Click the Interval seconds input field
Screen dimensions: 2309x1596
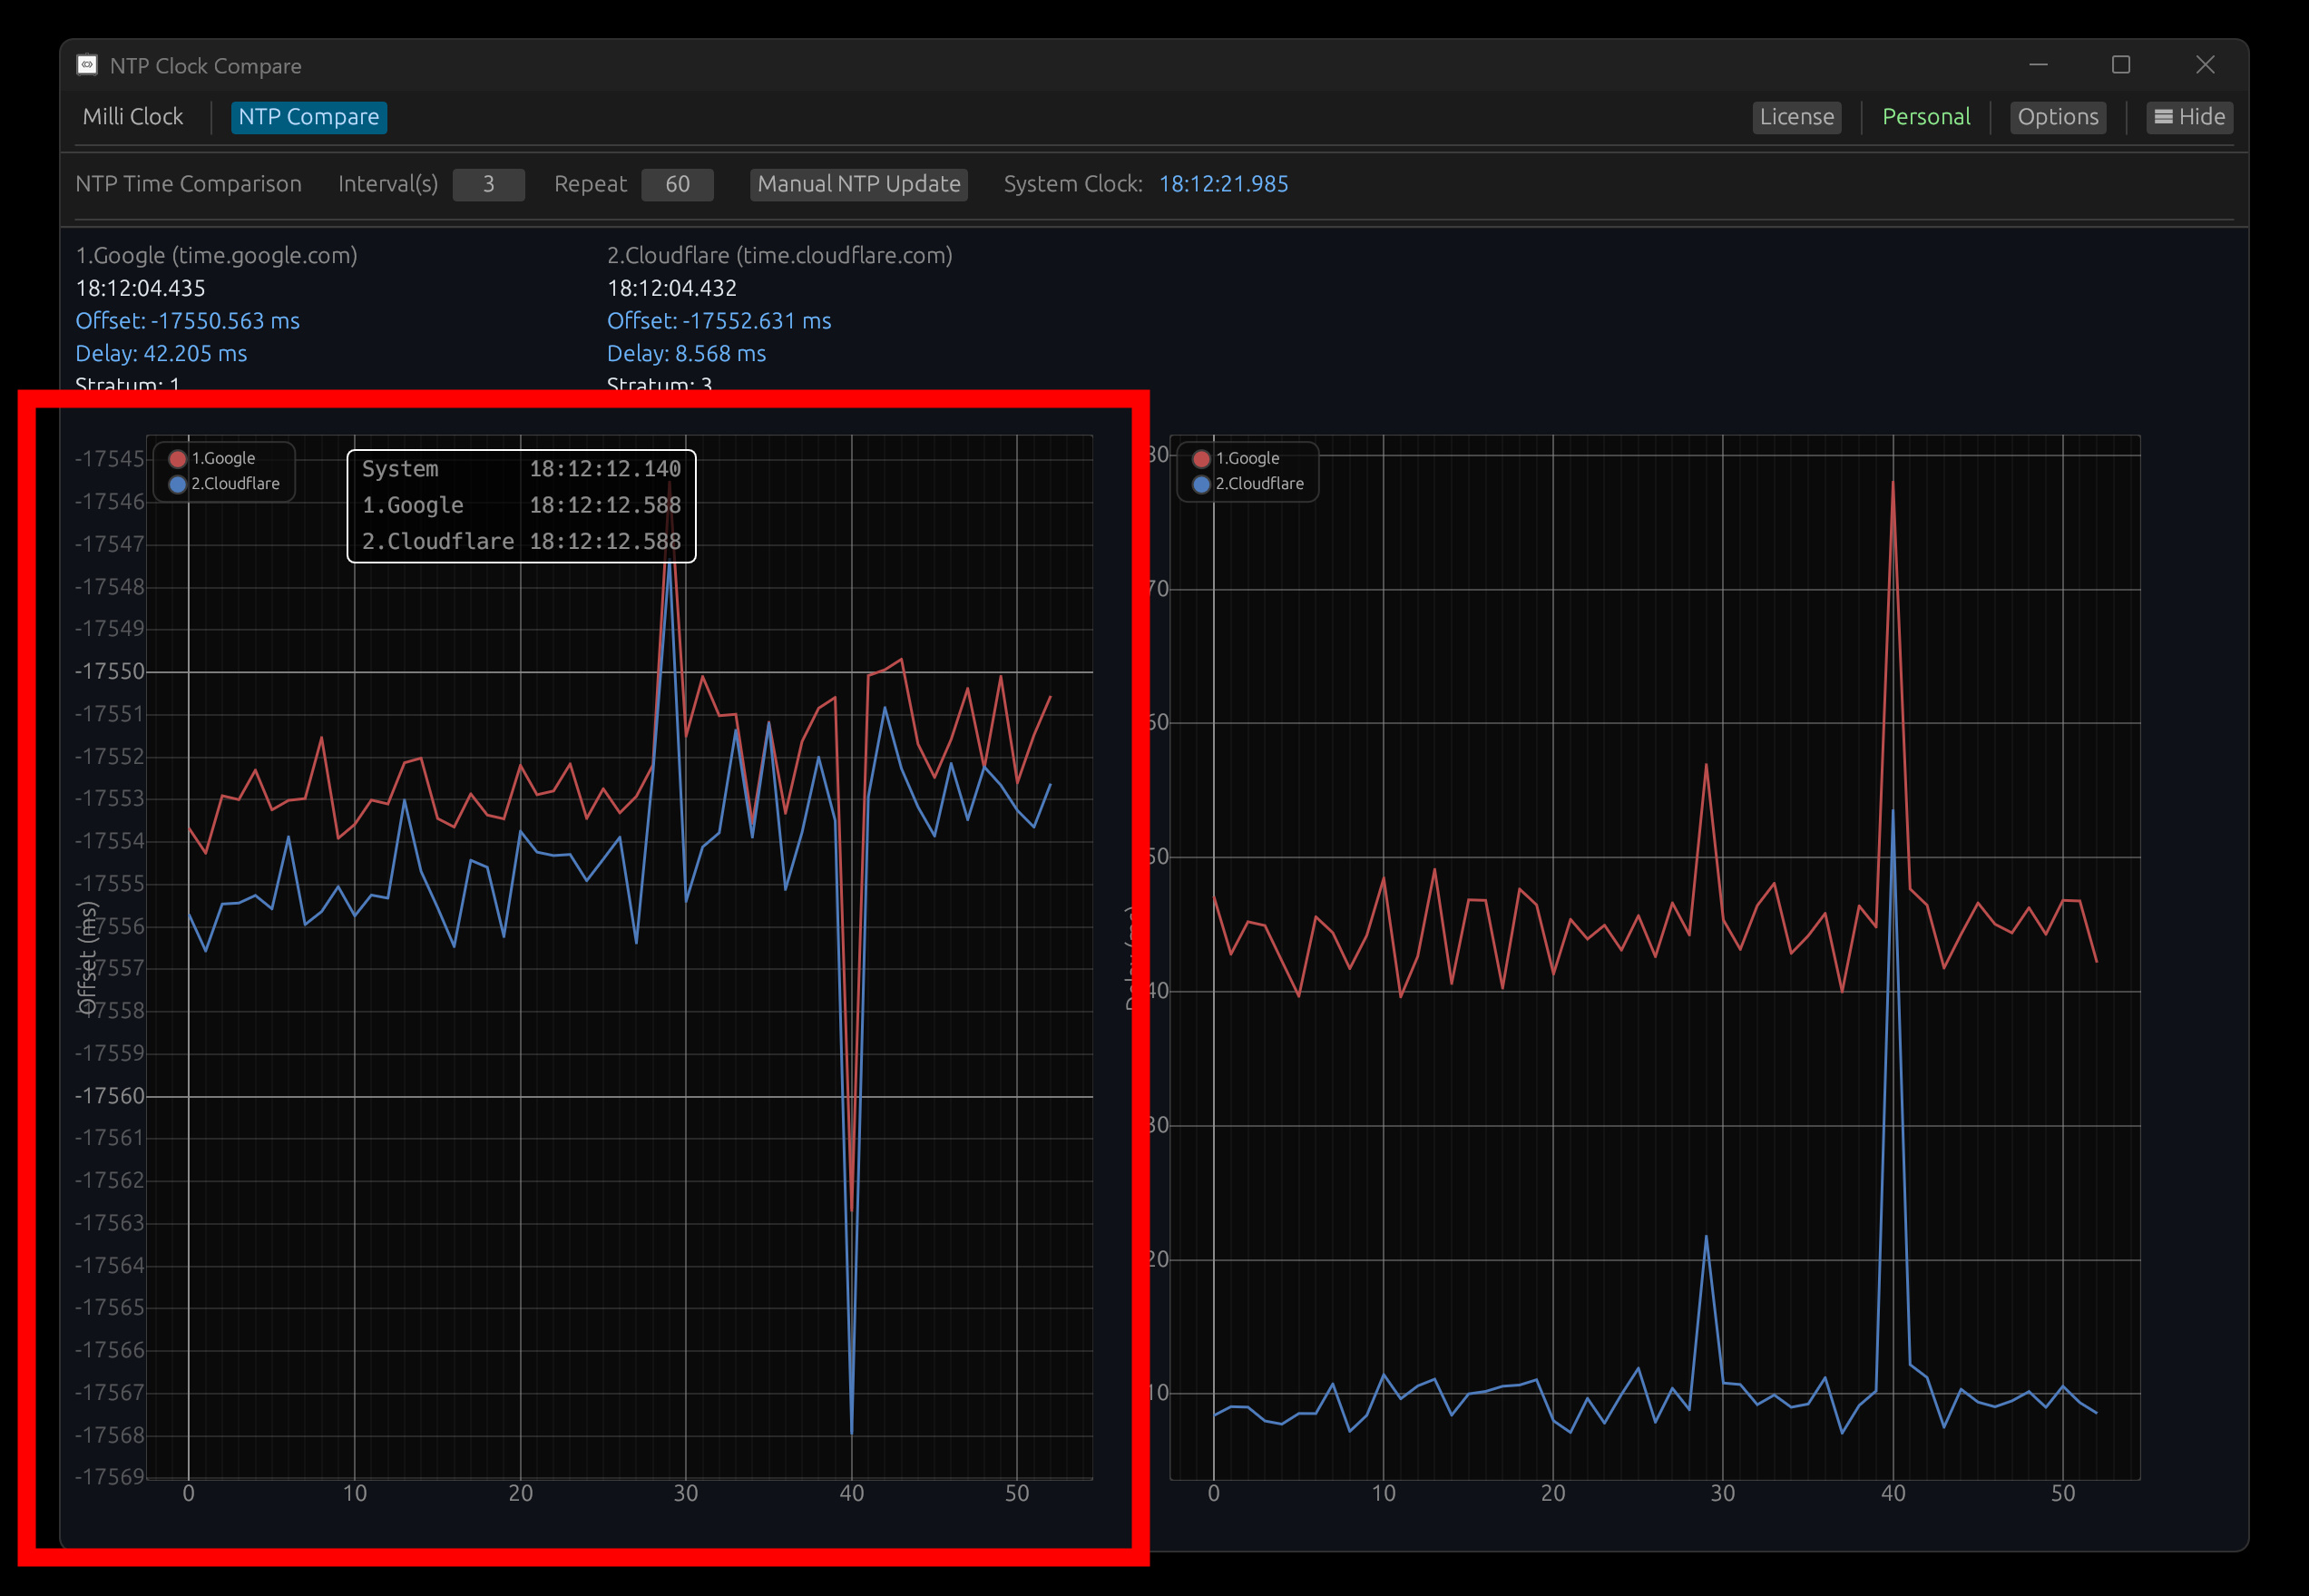click(x=488, y=184)
